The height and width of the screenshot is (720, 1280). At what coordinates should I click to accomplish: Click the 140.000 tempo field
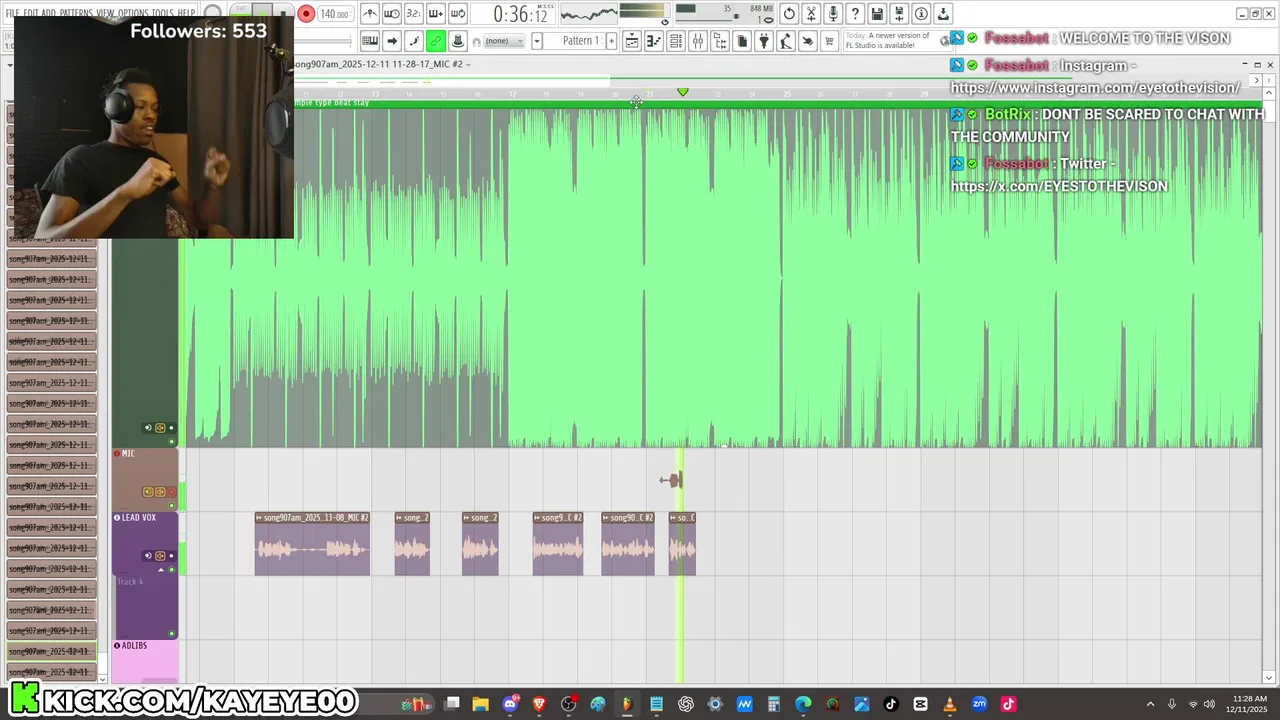point(335,14)
